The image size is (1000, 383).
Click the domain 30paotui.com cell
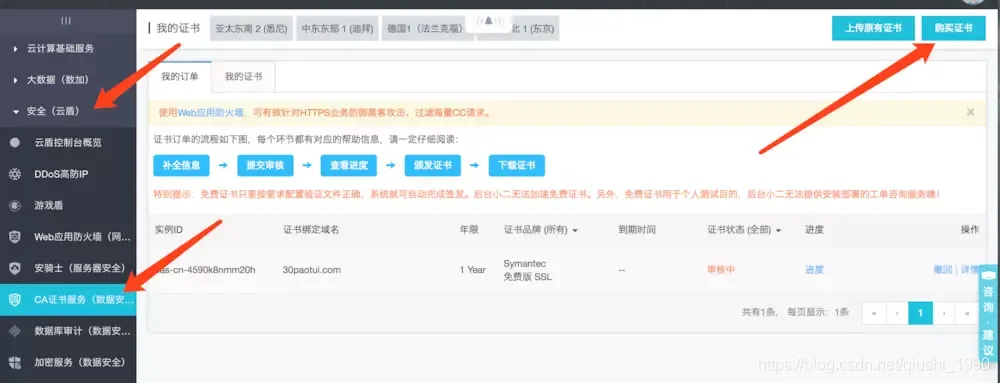[311, 270]
